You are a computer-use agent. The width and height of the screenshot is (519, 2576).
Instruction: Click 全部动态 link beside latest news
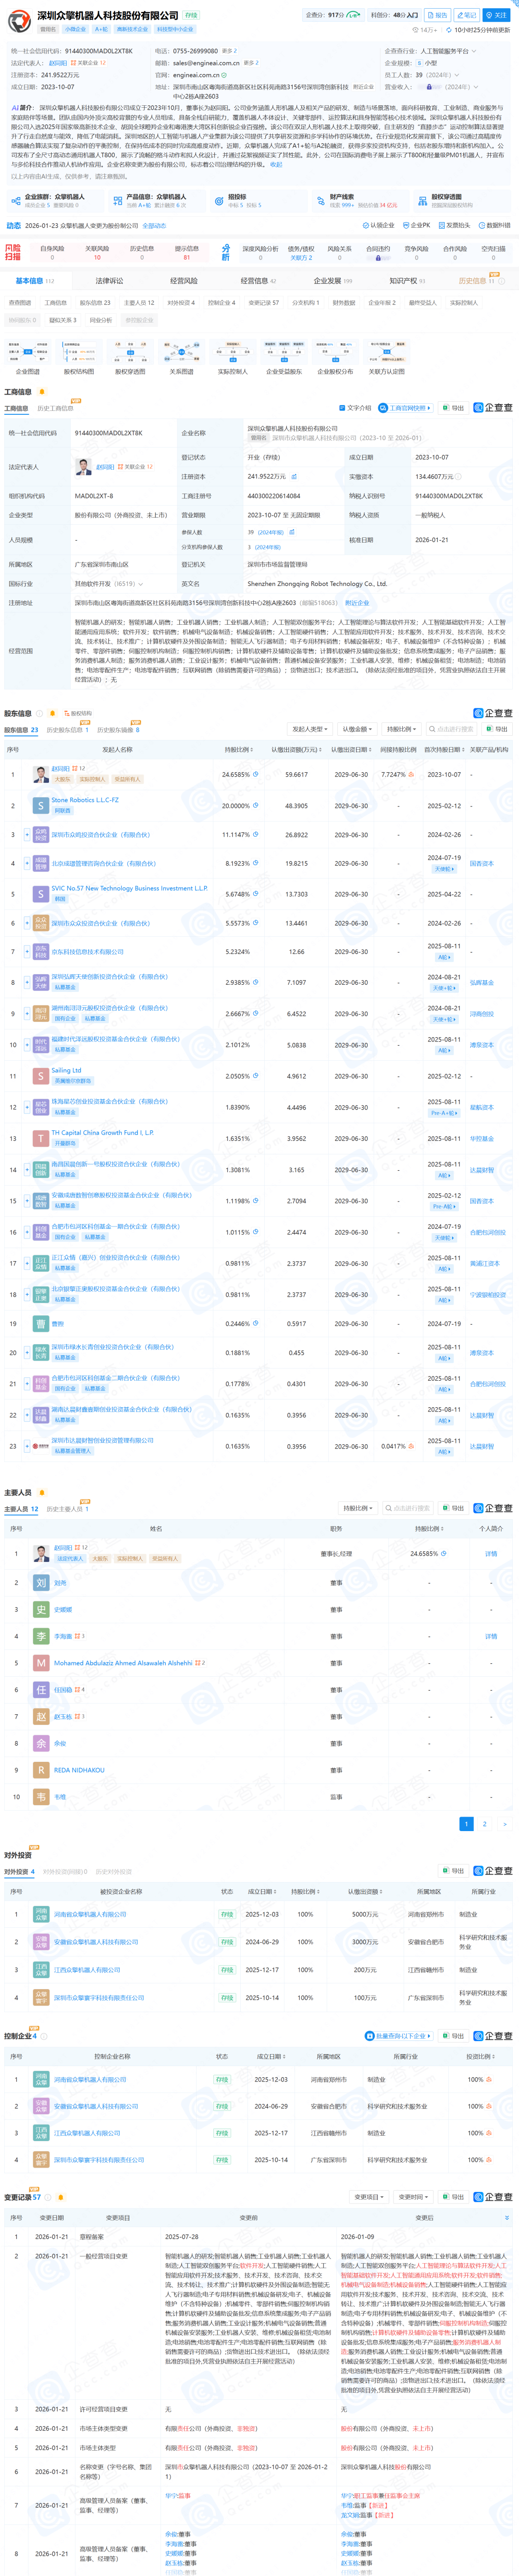(x=153, y=226)
